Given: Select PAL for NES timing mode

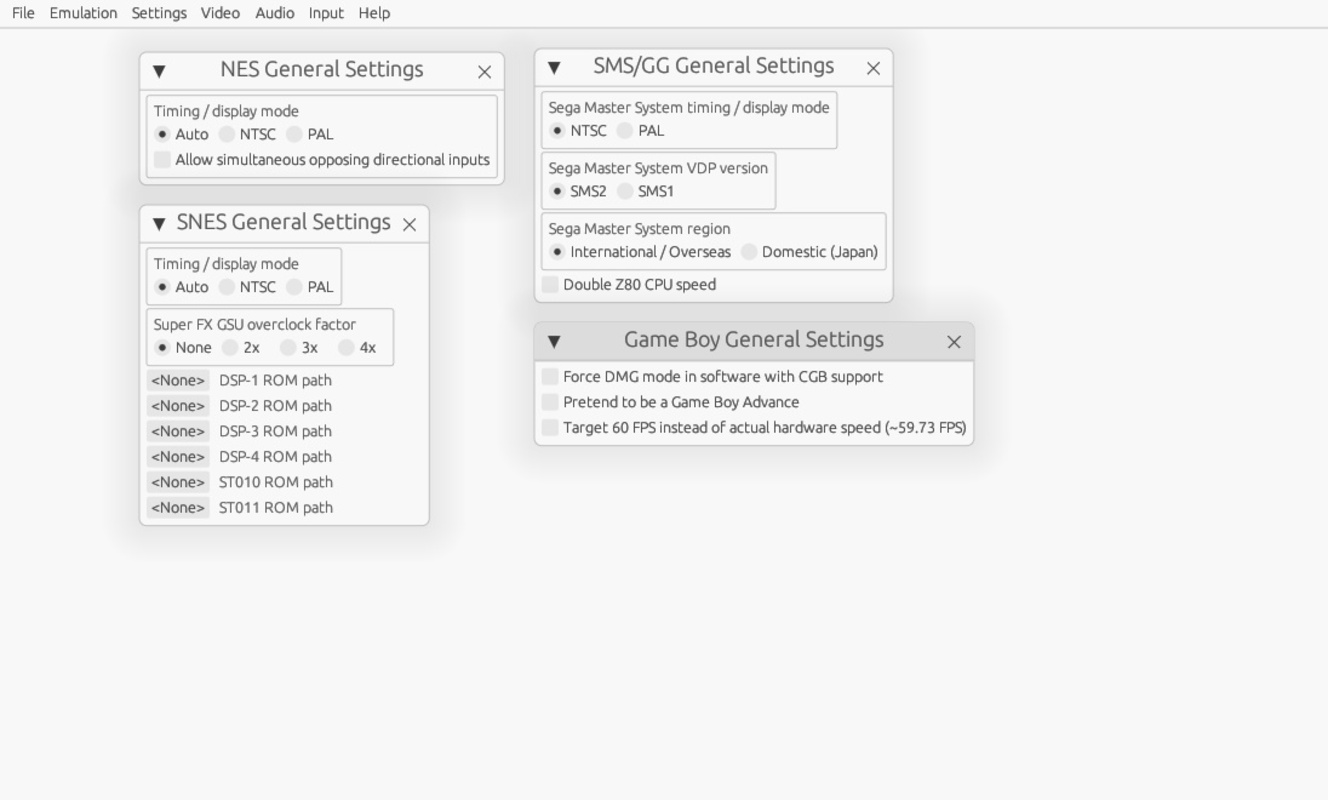Looking at the screenshot, I should (x=294, y=134).
